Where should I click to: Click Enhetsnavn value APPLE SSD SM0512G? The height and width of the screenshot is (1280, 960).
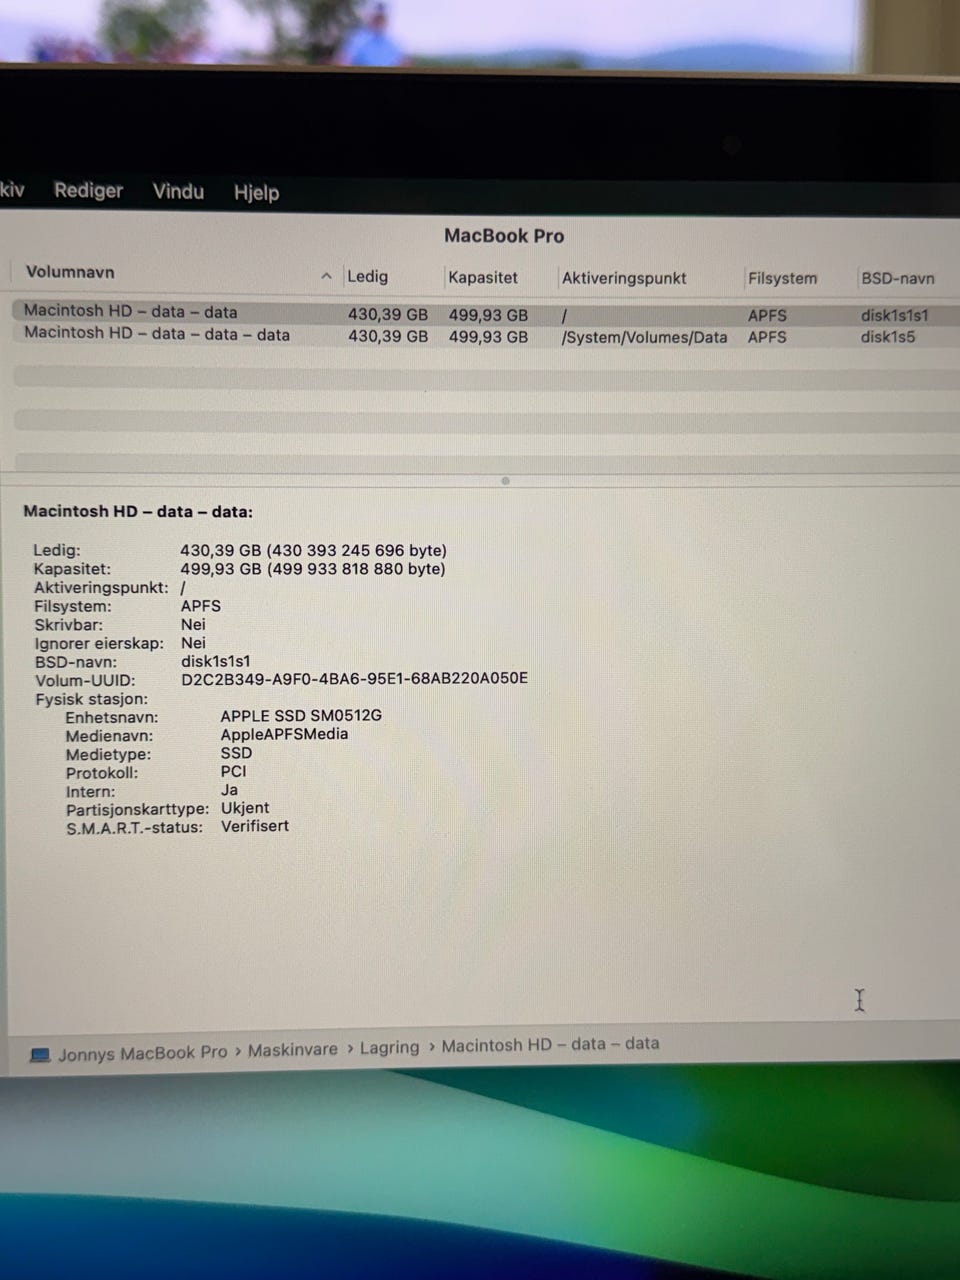click(x=301, y=716)
